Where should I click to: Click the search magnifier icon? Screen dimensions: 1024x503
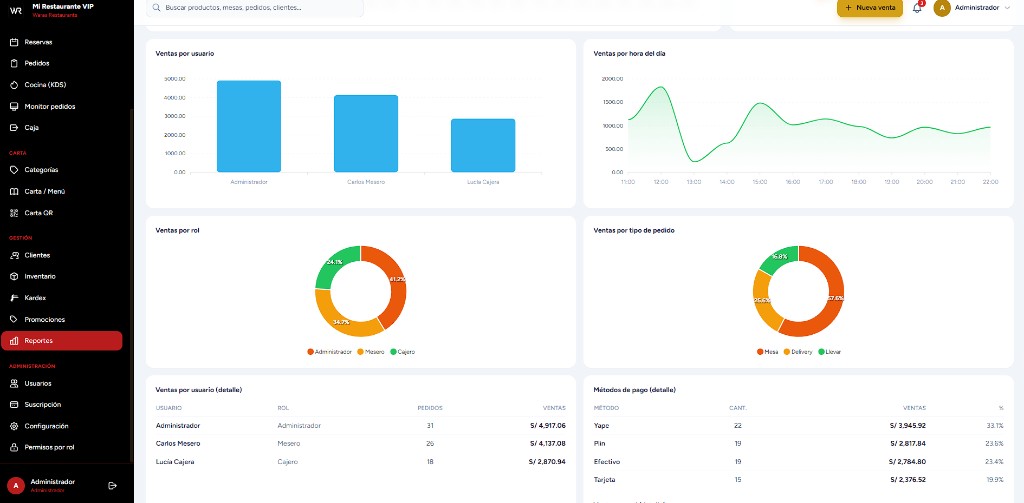(x=157, y=8)
